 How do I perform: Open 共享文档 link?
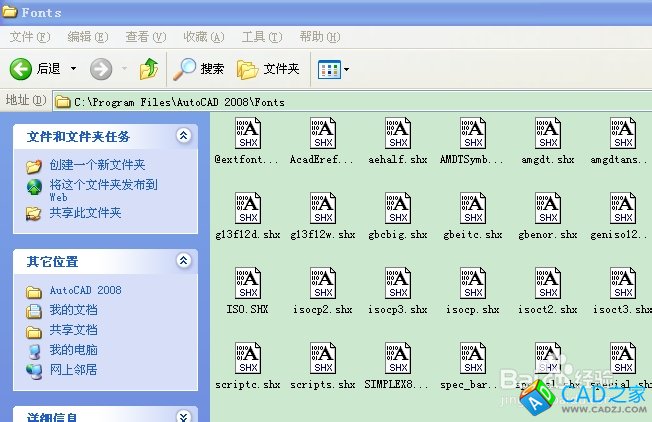pyautogui.click(x=74, y=330)
